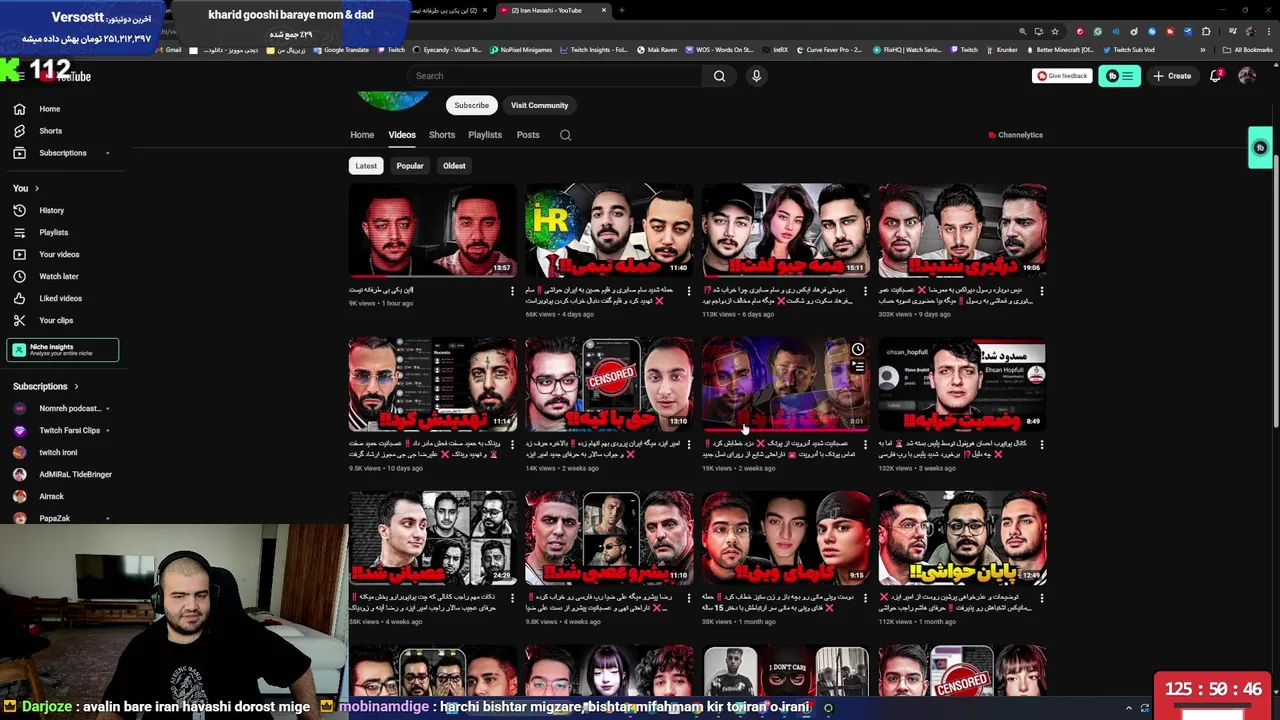
Task: Expand the You section chevron
Action: click(37, 188)
